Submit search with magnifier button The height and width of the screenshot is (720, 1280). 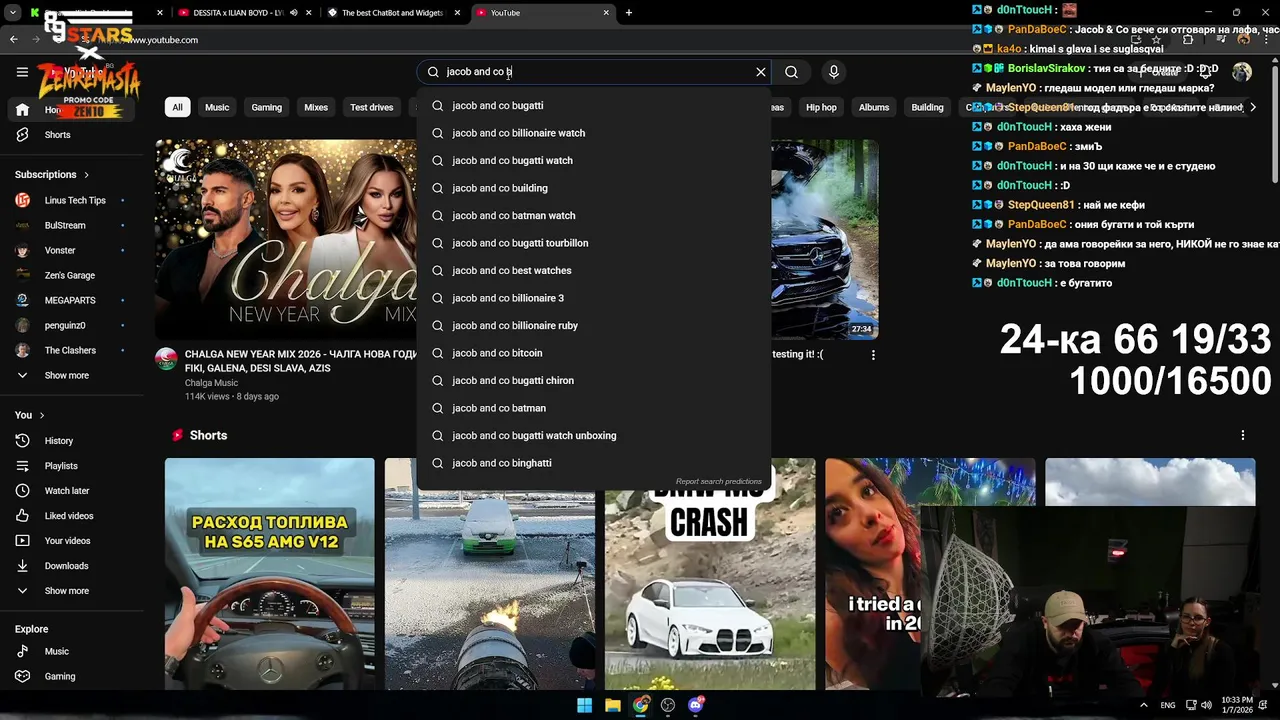pos(791,72)
